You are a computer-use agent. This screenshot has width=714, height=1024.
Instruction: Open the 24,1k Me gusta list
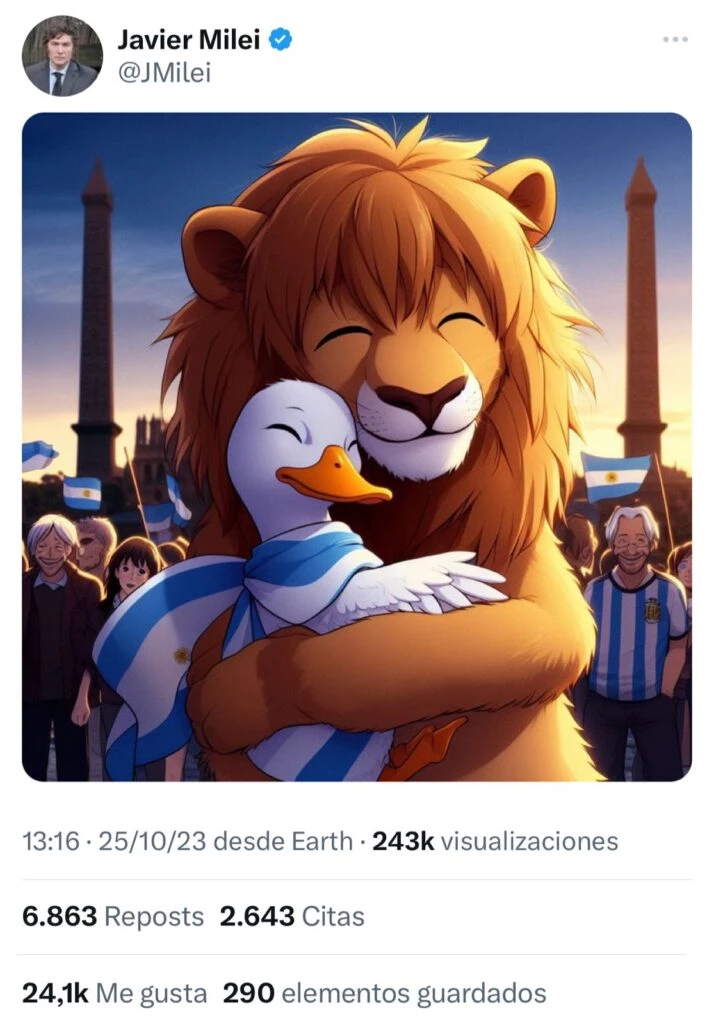pyautogui.click(x=115, y=993)
